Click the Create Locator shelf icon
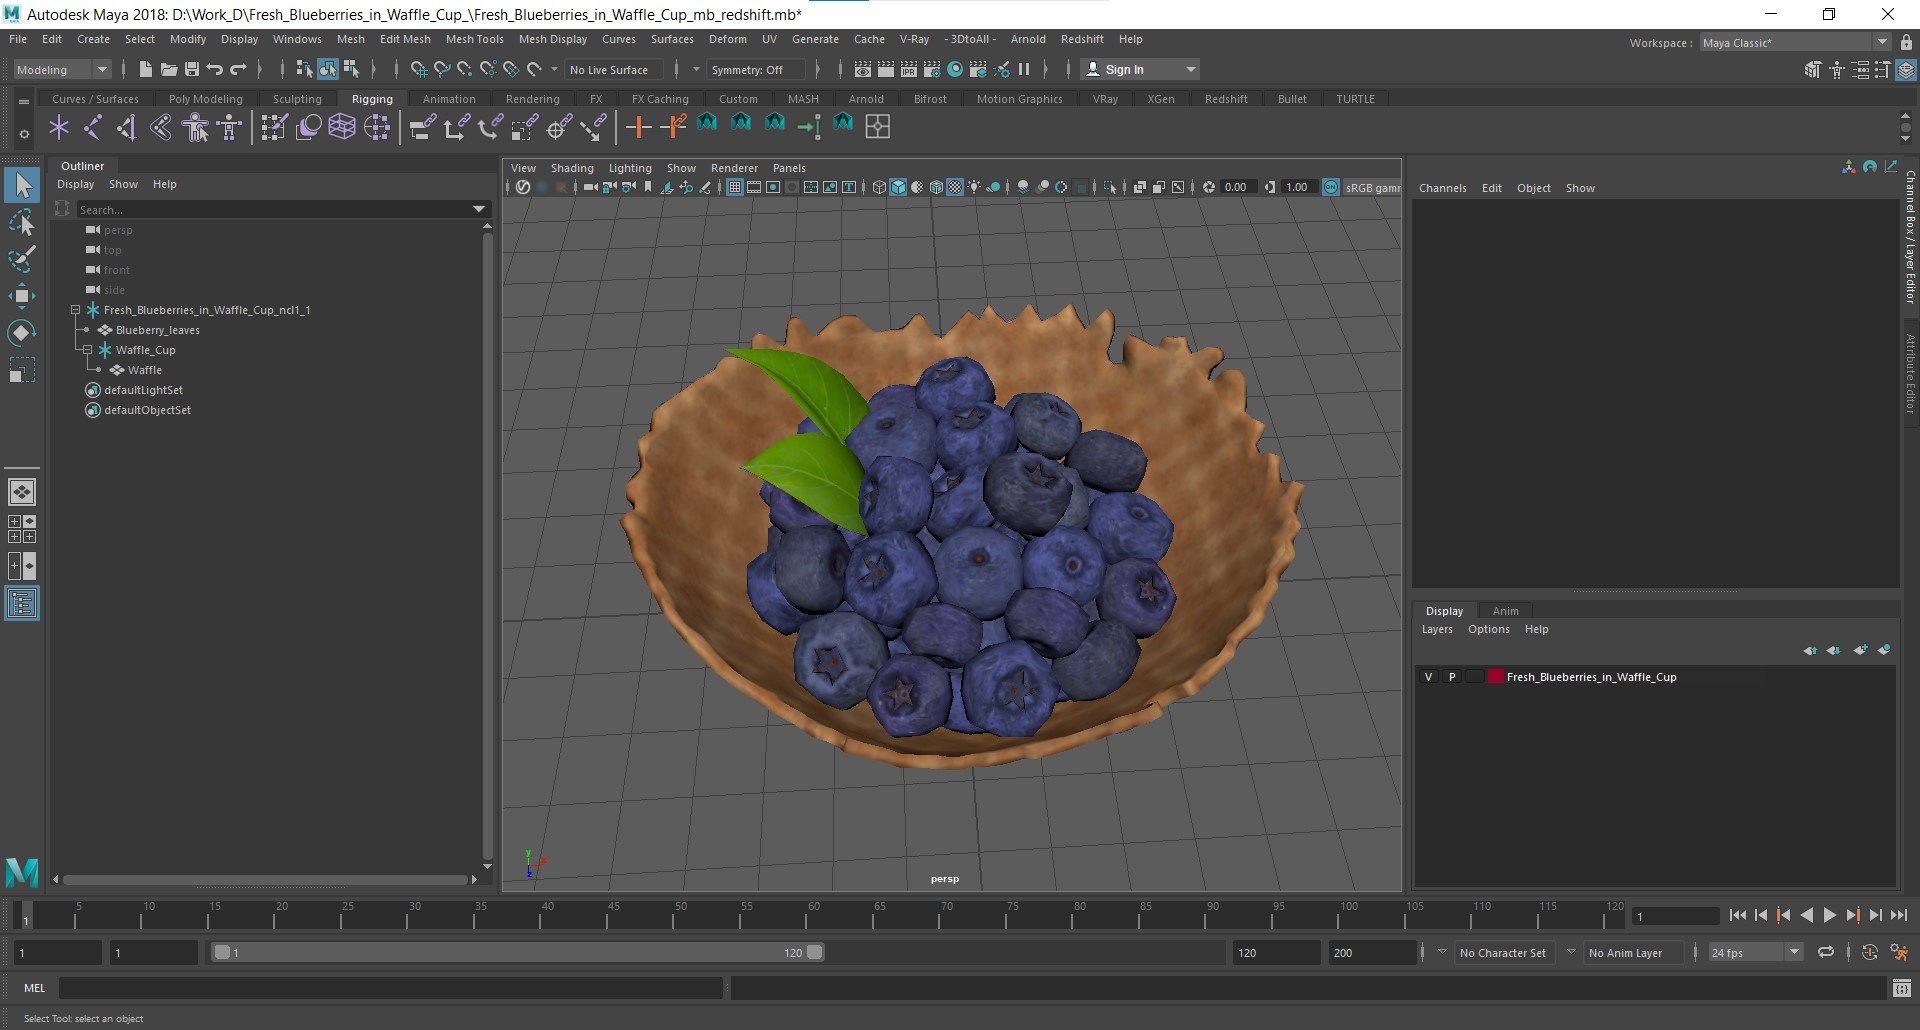Screen dimensions: 1920x1030 59,127
